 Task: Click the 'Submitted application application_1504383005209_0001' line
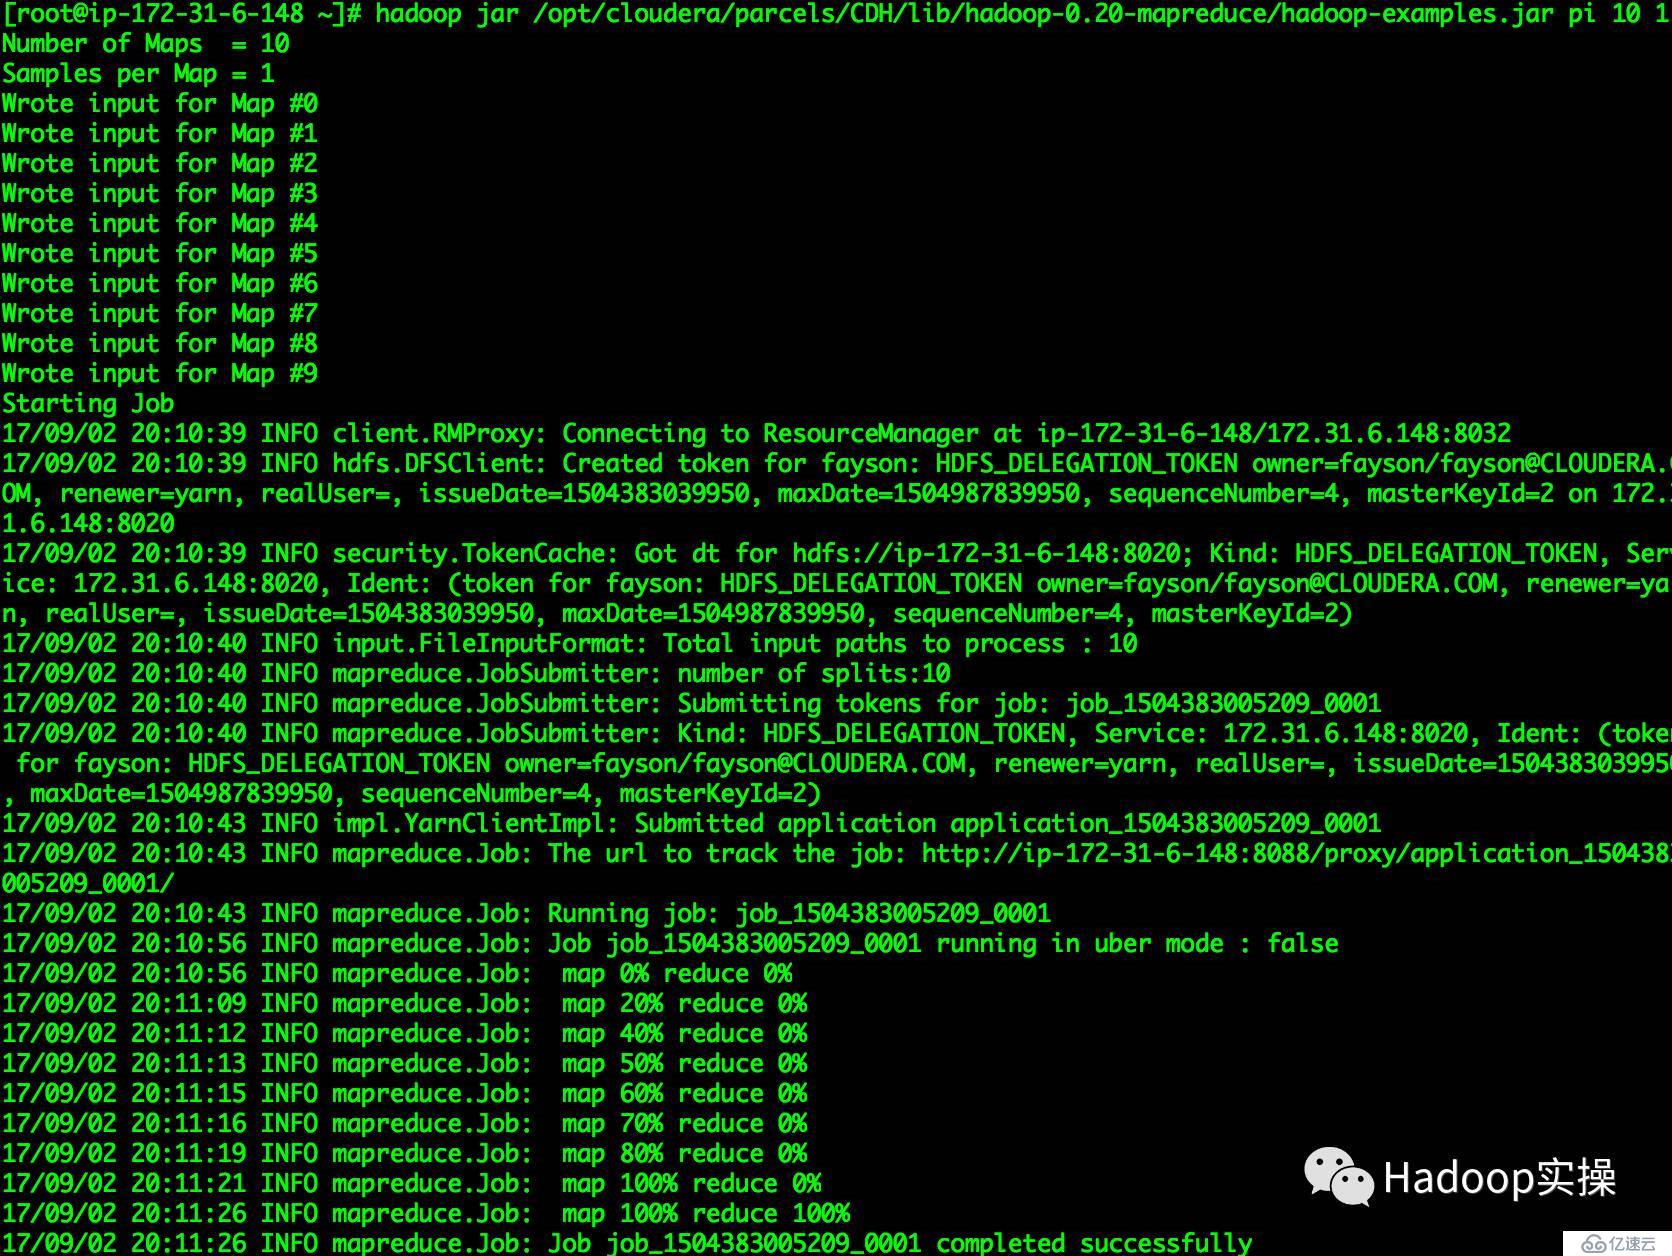tap(692, 824)
